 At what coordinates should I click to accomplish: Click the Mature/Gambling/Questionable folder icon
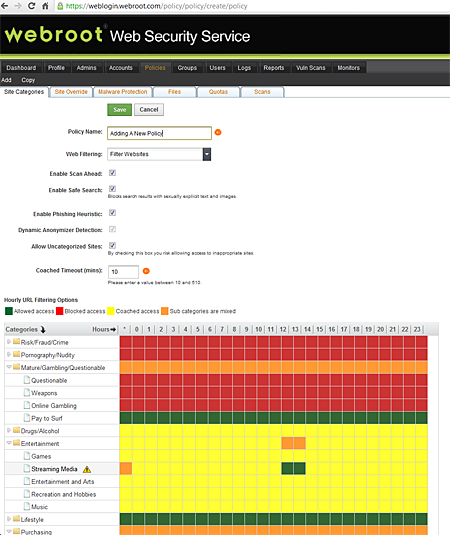pyautogui.click(x=16, y=367)
